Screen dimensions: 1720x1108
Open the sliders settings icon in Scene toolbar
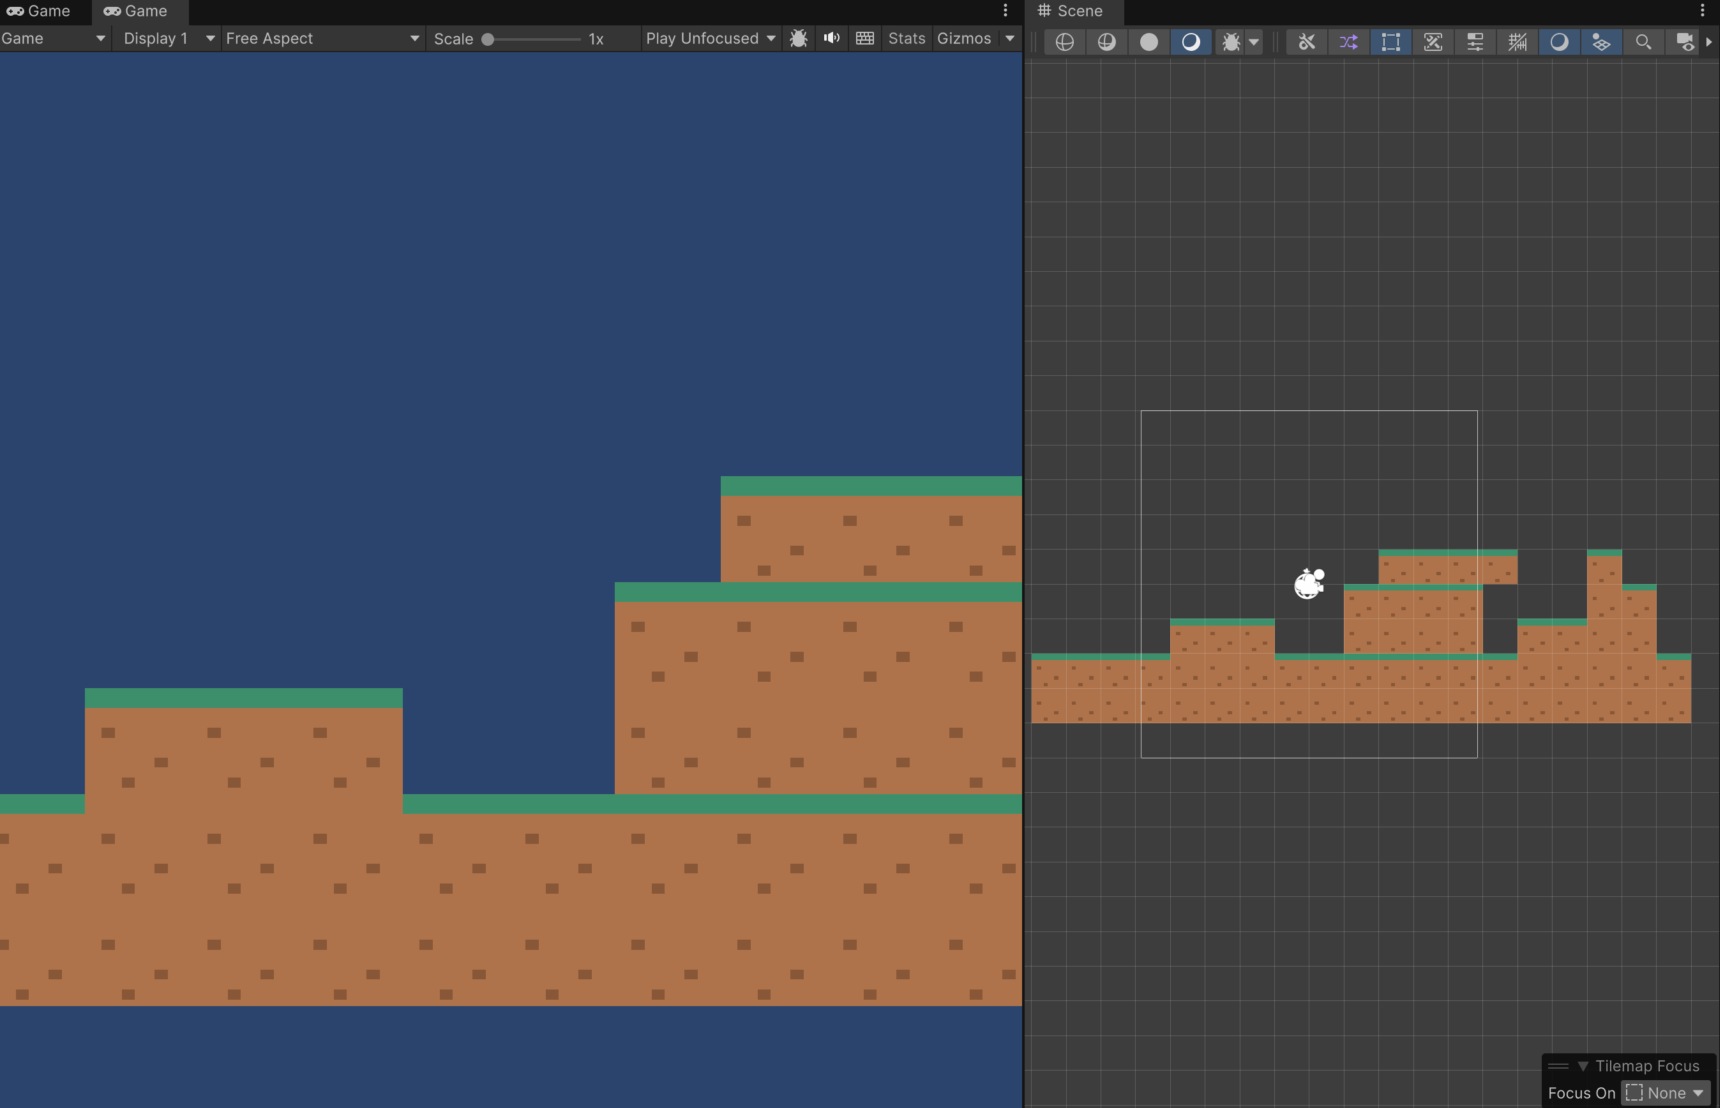click(x=1475, y=42)
